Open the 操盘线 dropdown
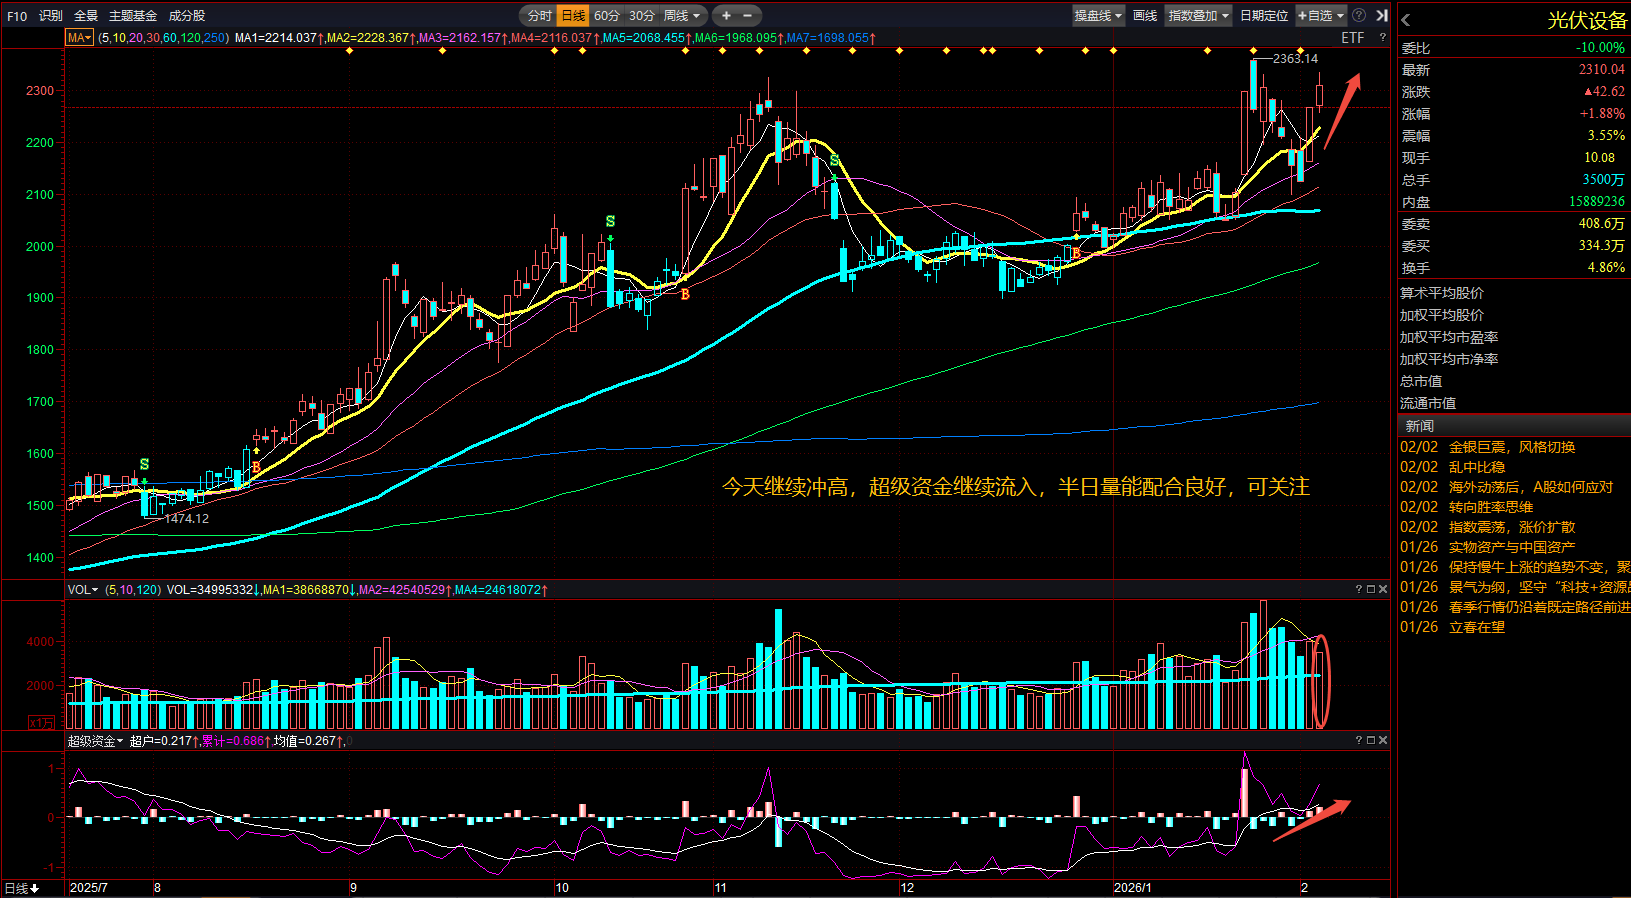The height and width of the screenshot is (898, 1631). [1098, 15]
